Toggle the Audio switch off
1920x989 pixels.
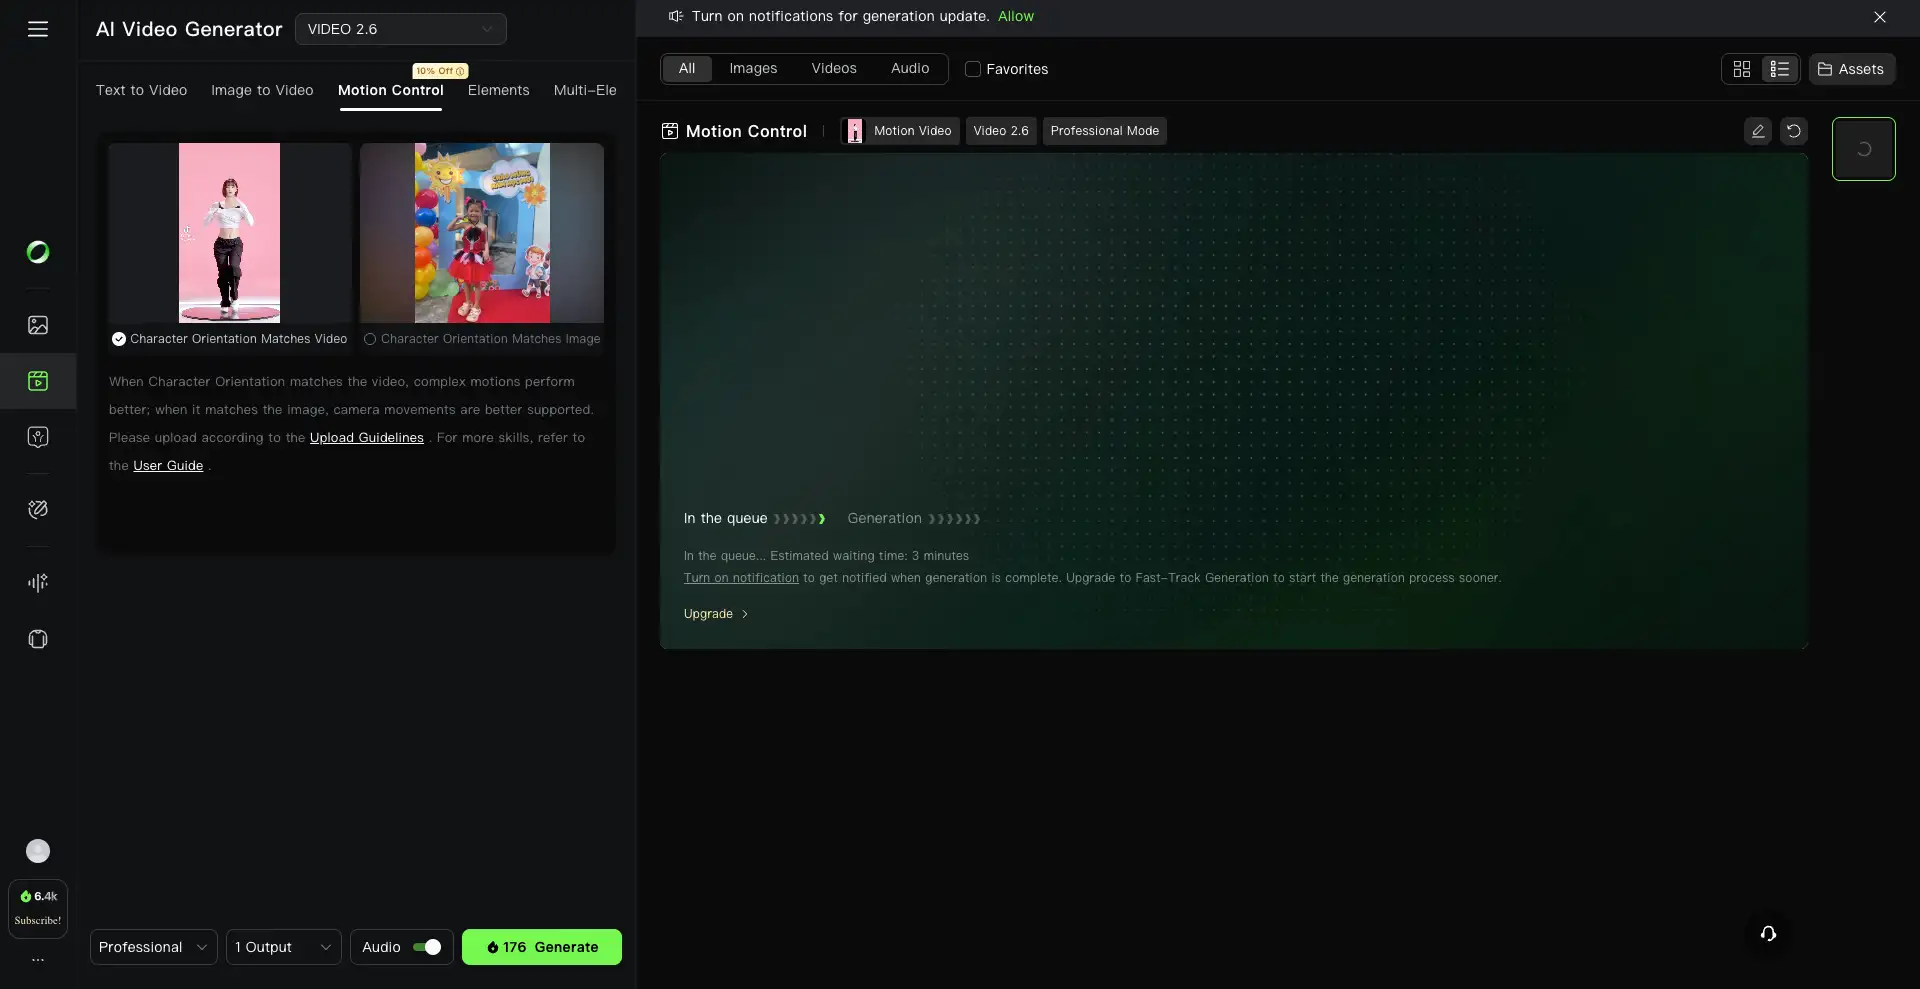[427, 947]
